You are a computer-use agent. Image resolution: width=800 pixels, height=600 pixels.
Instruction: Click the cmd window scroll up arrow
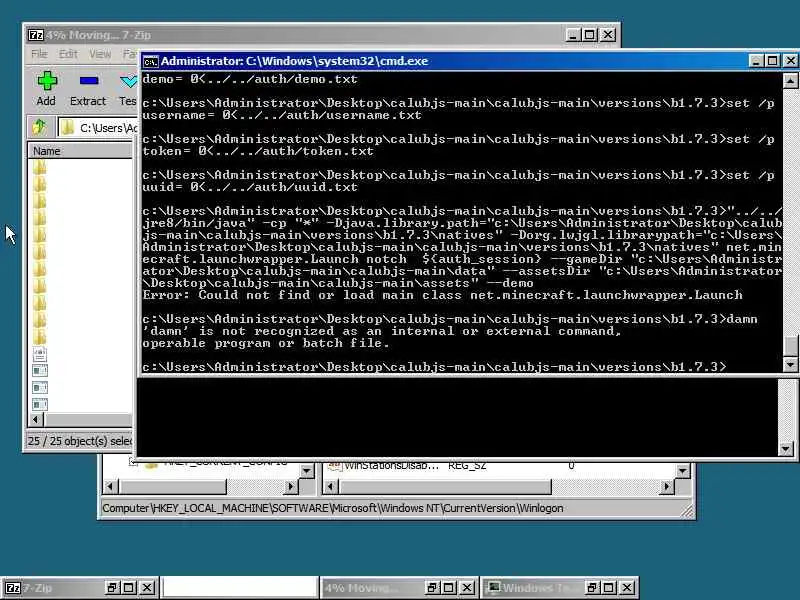(790, 81)
